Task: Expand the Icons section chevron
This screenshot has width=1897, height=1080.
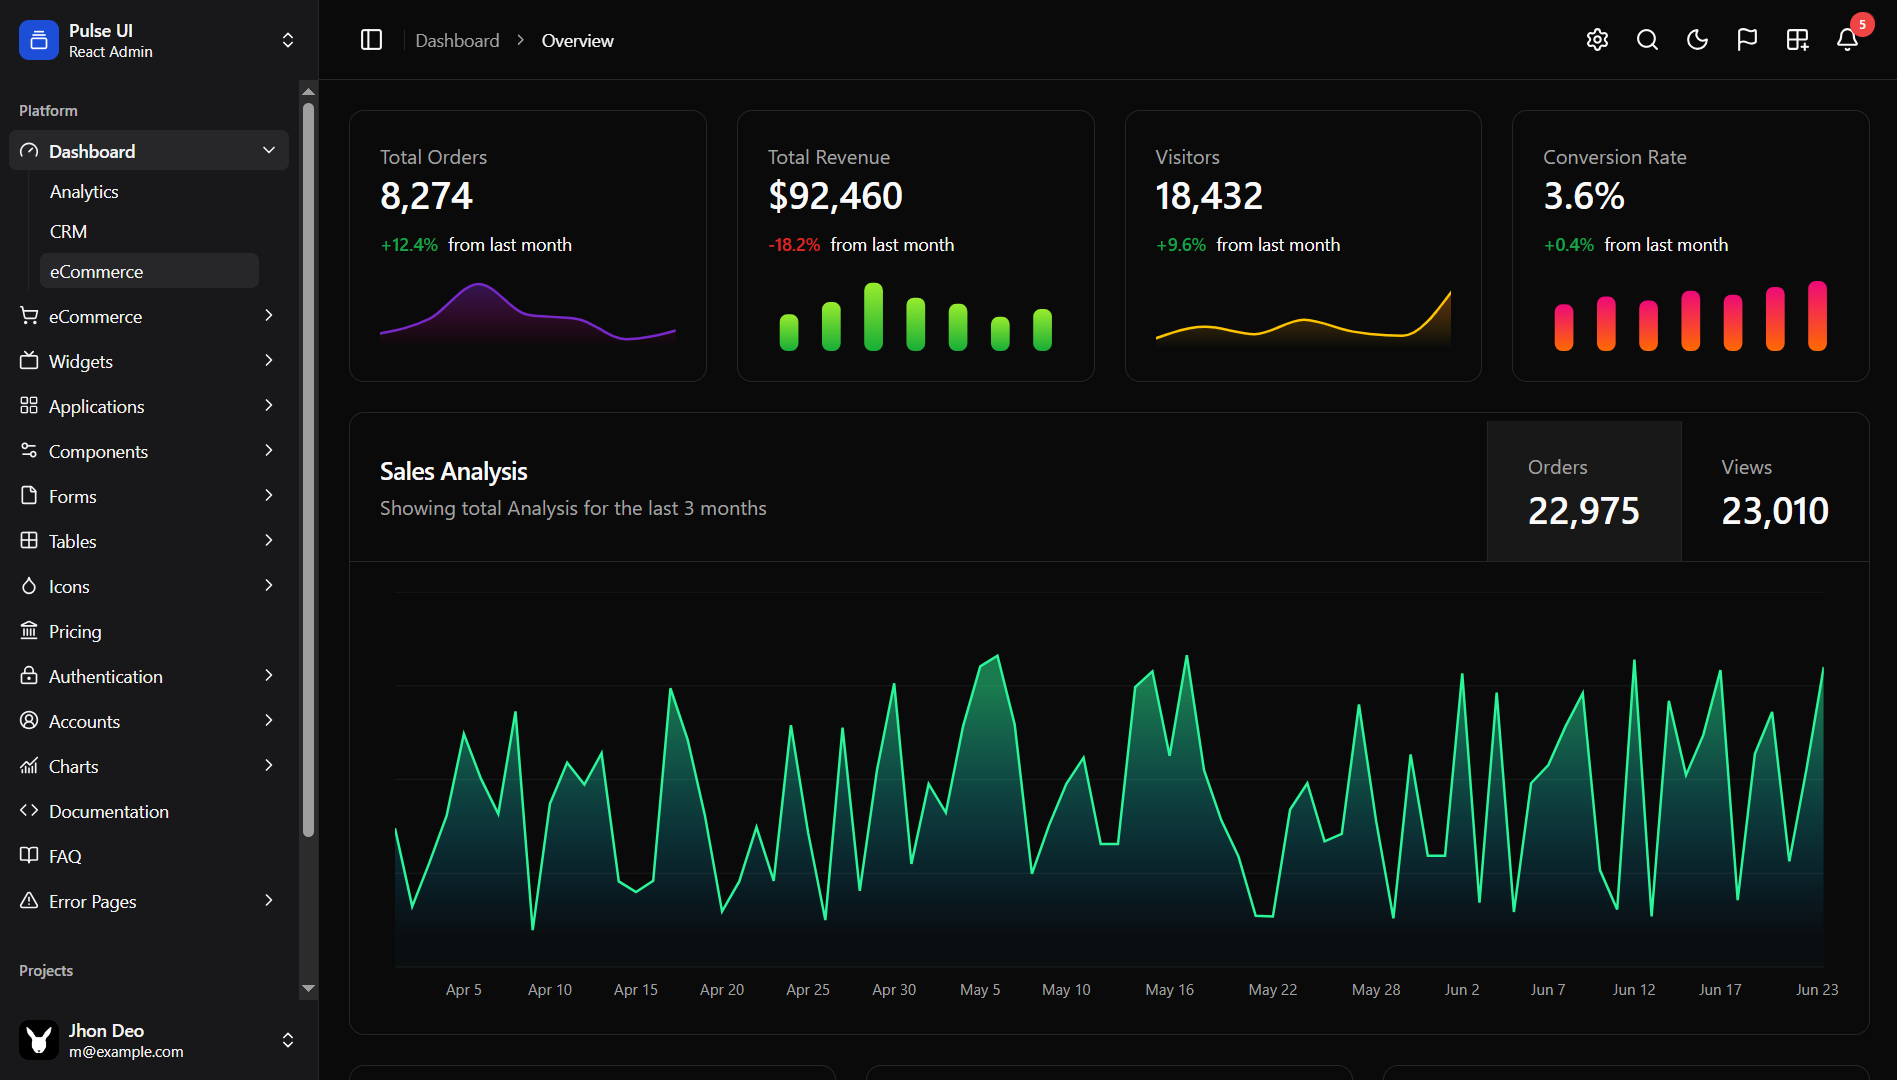Action: pyautogui.click(x=269, y=585)
